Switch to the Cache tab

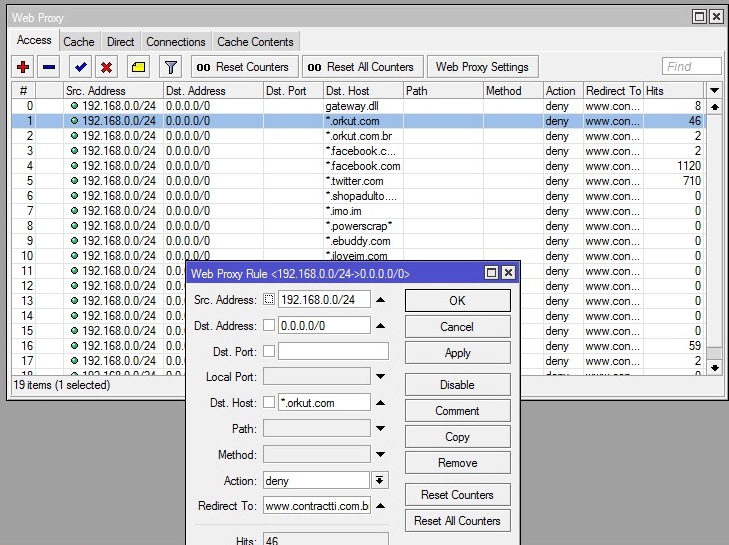coord(79,42)
